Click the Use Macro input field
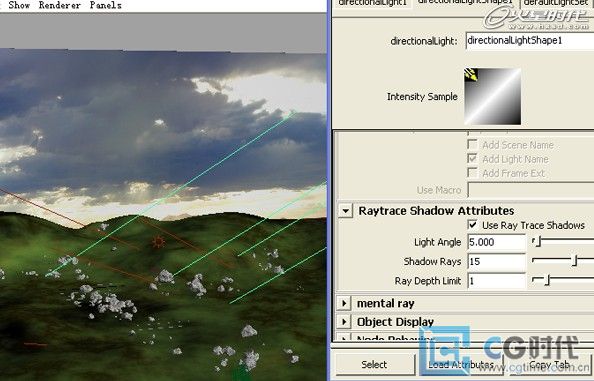This screenshot has height=381, width=594. click(531, 189)
